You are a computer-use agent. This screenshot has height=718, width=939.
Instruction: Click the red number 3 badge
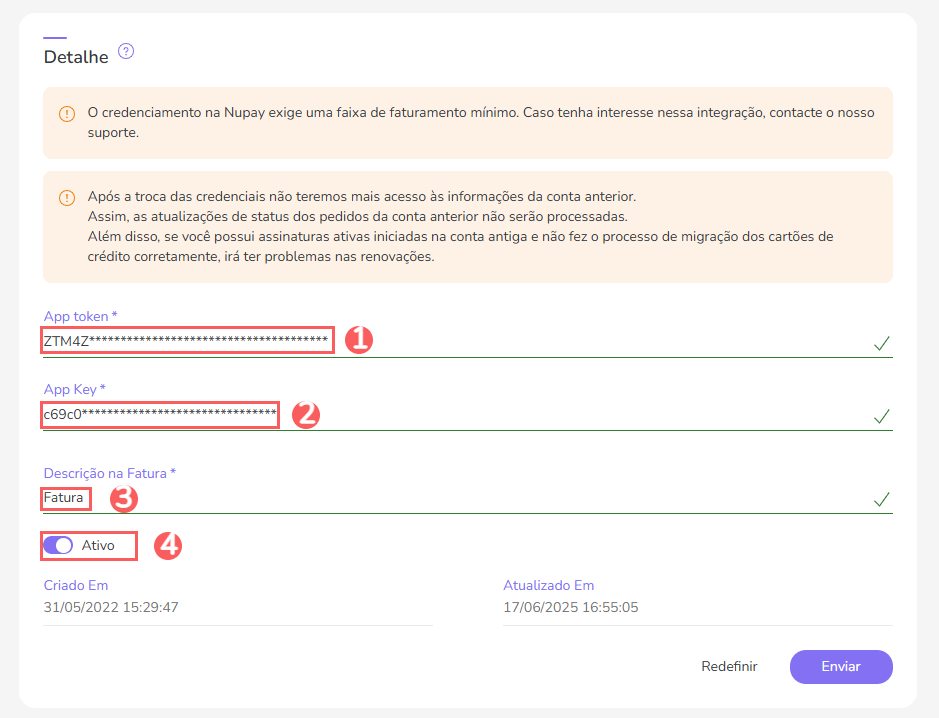tap(123, 498)
